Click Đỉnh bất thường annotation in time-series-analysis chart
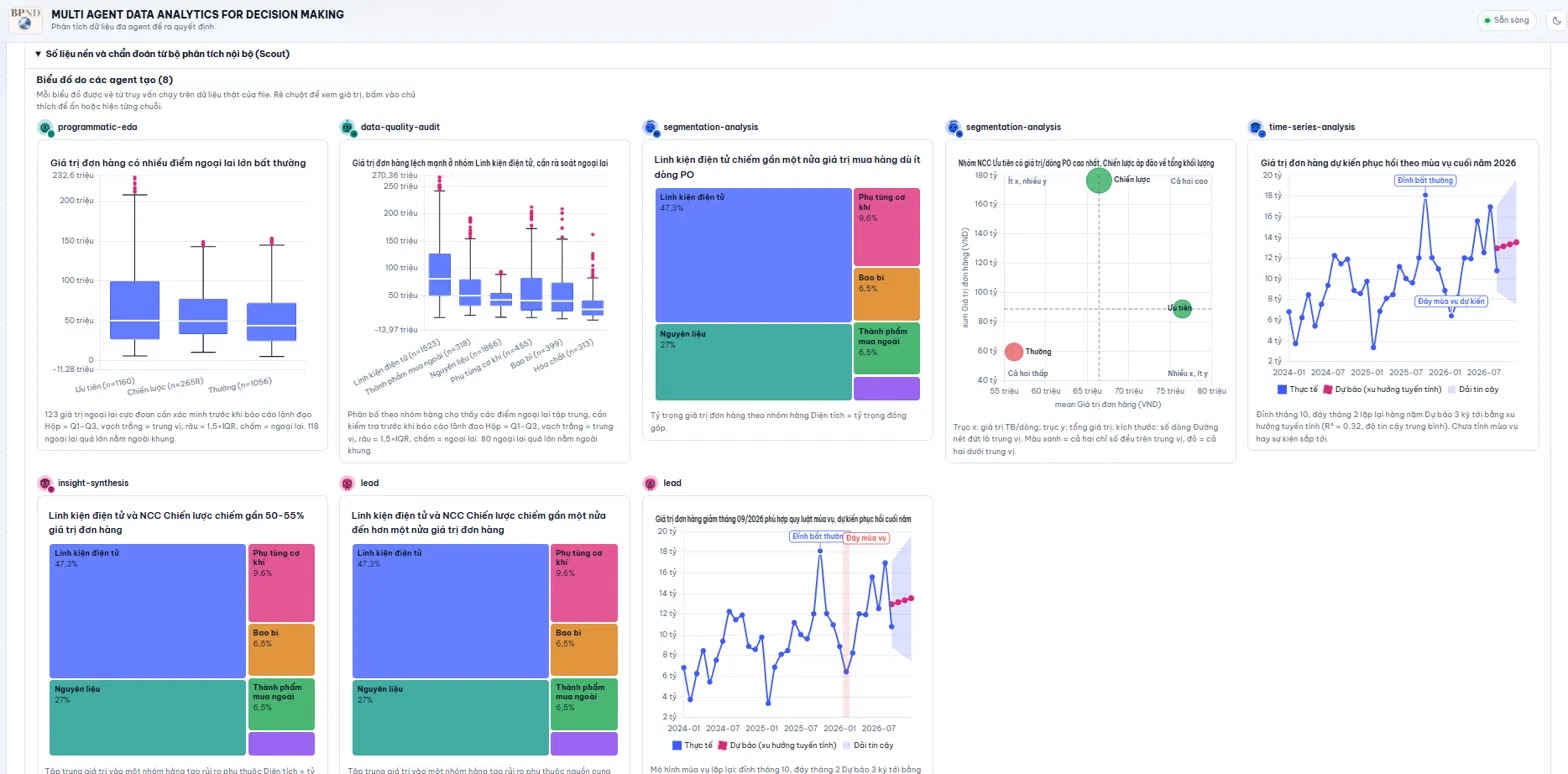 click(1425, 181)
